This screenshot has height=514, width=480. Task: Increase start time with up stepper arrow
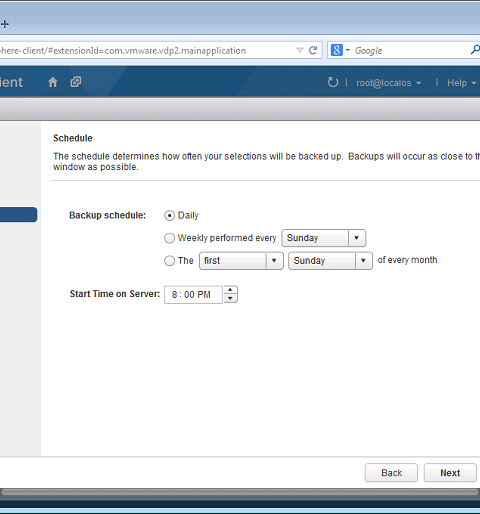pyautogui.click(x=230, y=290)
